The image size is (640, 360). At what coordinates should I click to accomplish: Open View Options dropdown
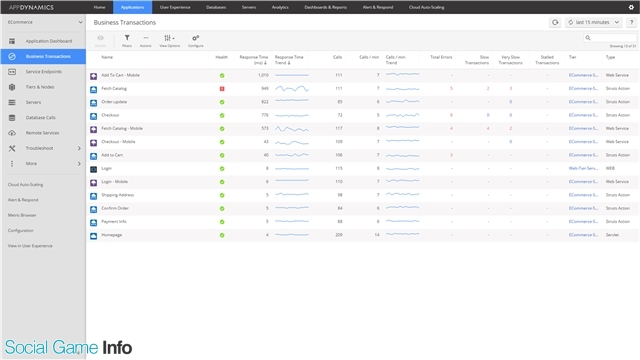tap(169, 40)
